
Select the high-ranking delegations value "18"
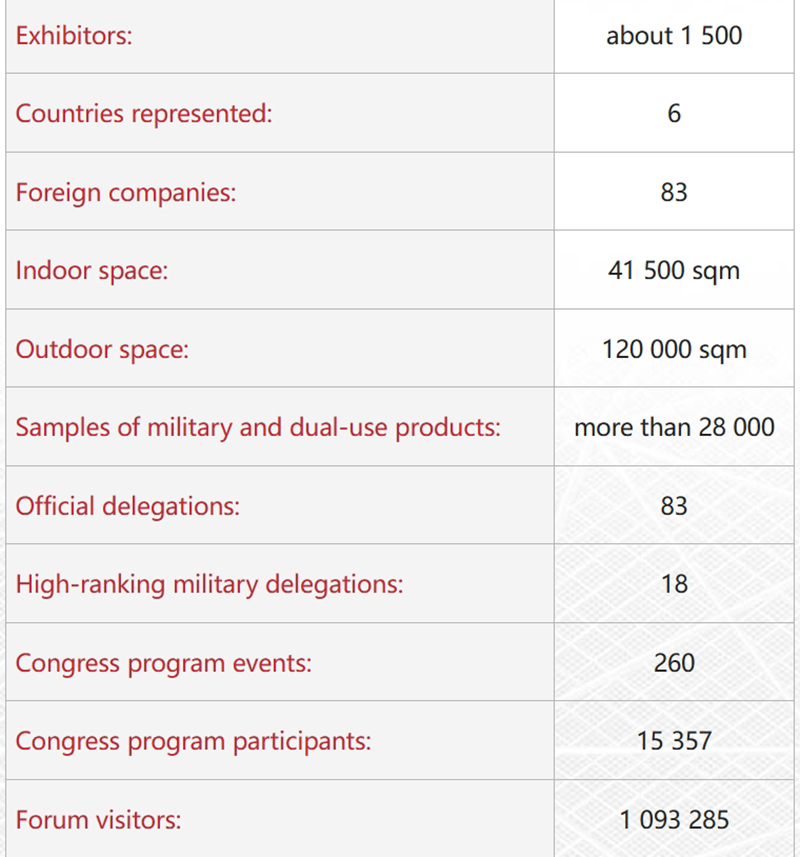tap(674, 584)
